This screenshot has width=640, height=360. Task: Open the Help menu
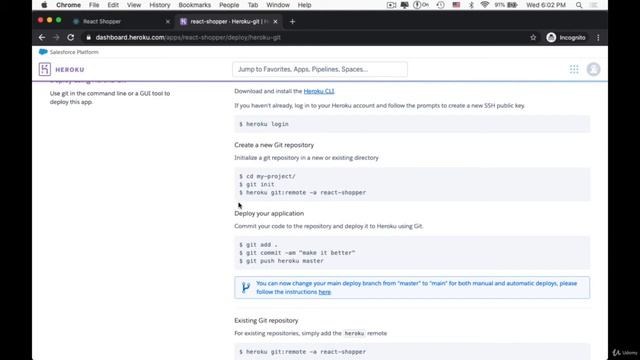[304, 5]
